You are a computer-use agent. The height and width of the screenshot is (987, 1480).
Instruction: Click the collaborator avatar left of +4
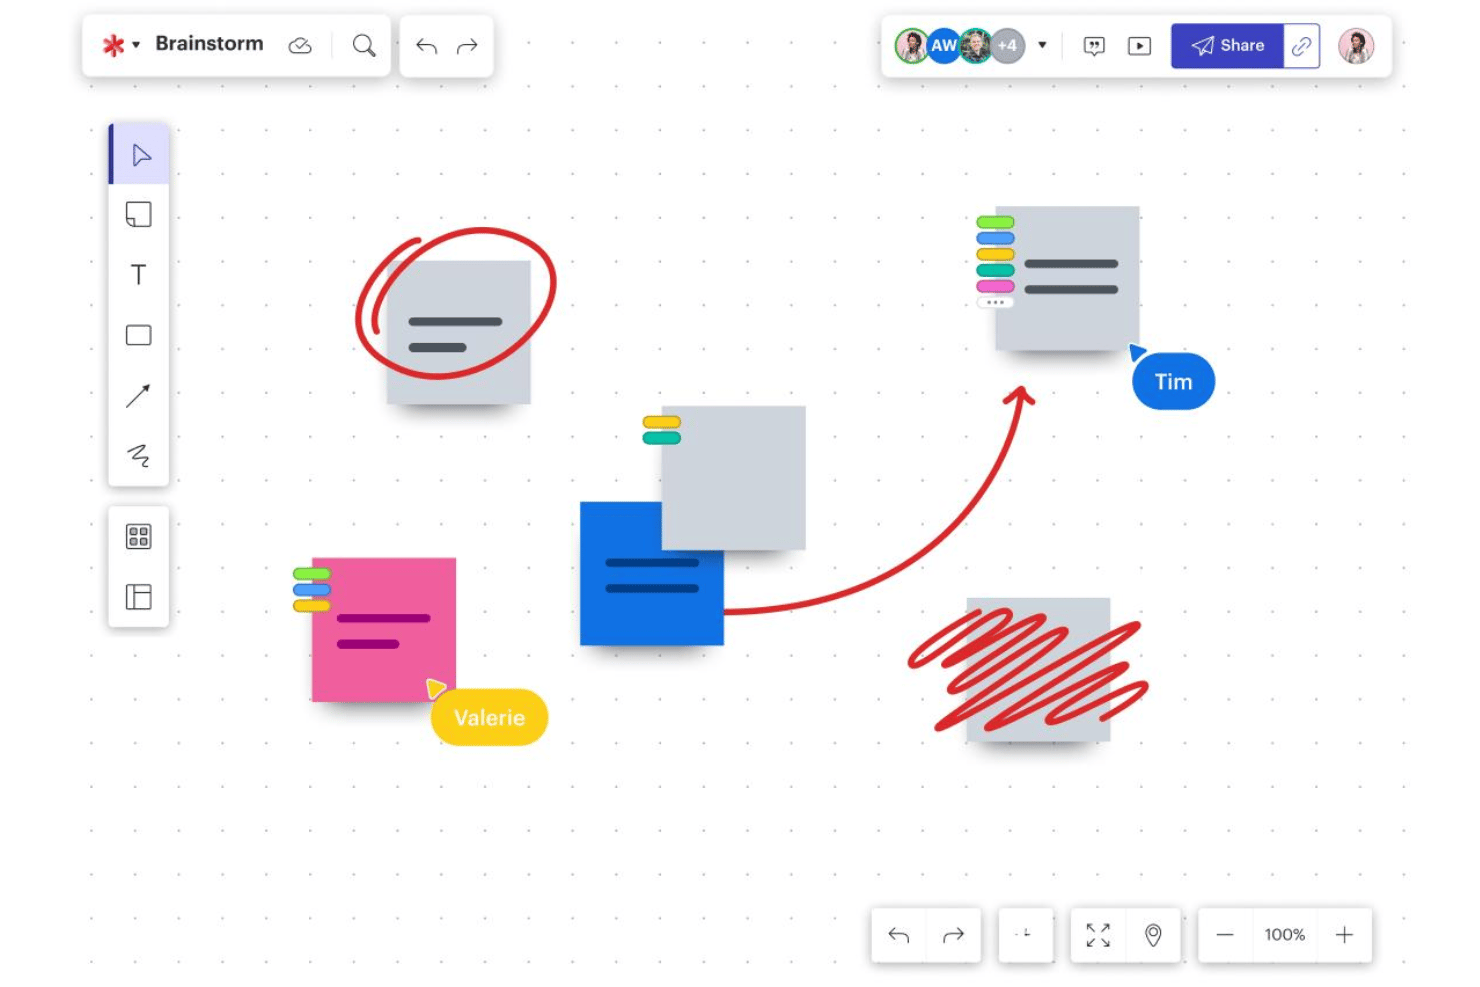(x=975, y=46)
